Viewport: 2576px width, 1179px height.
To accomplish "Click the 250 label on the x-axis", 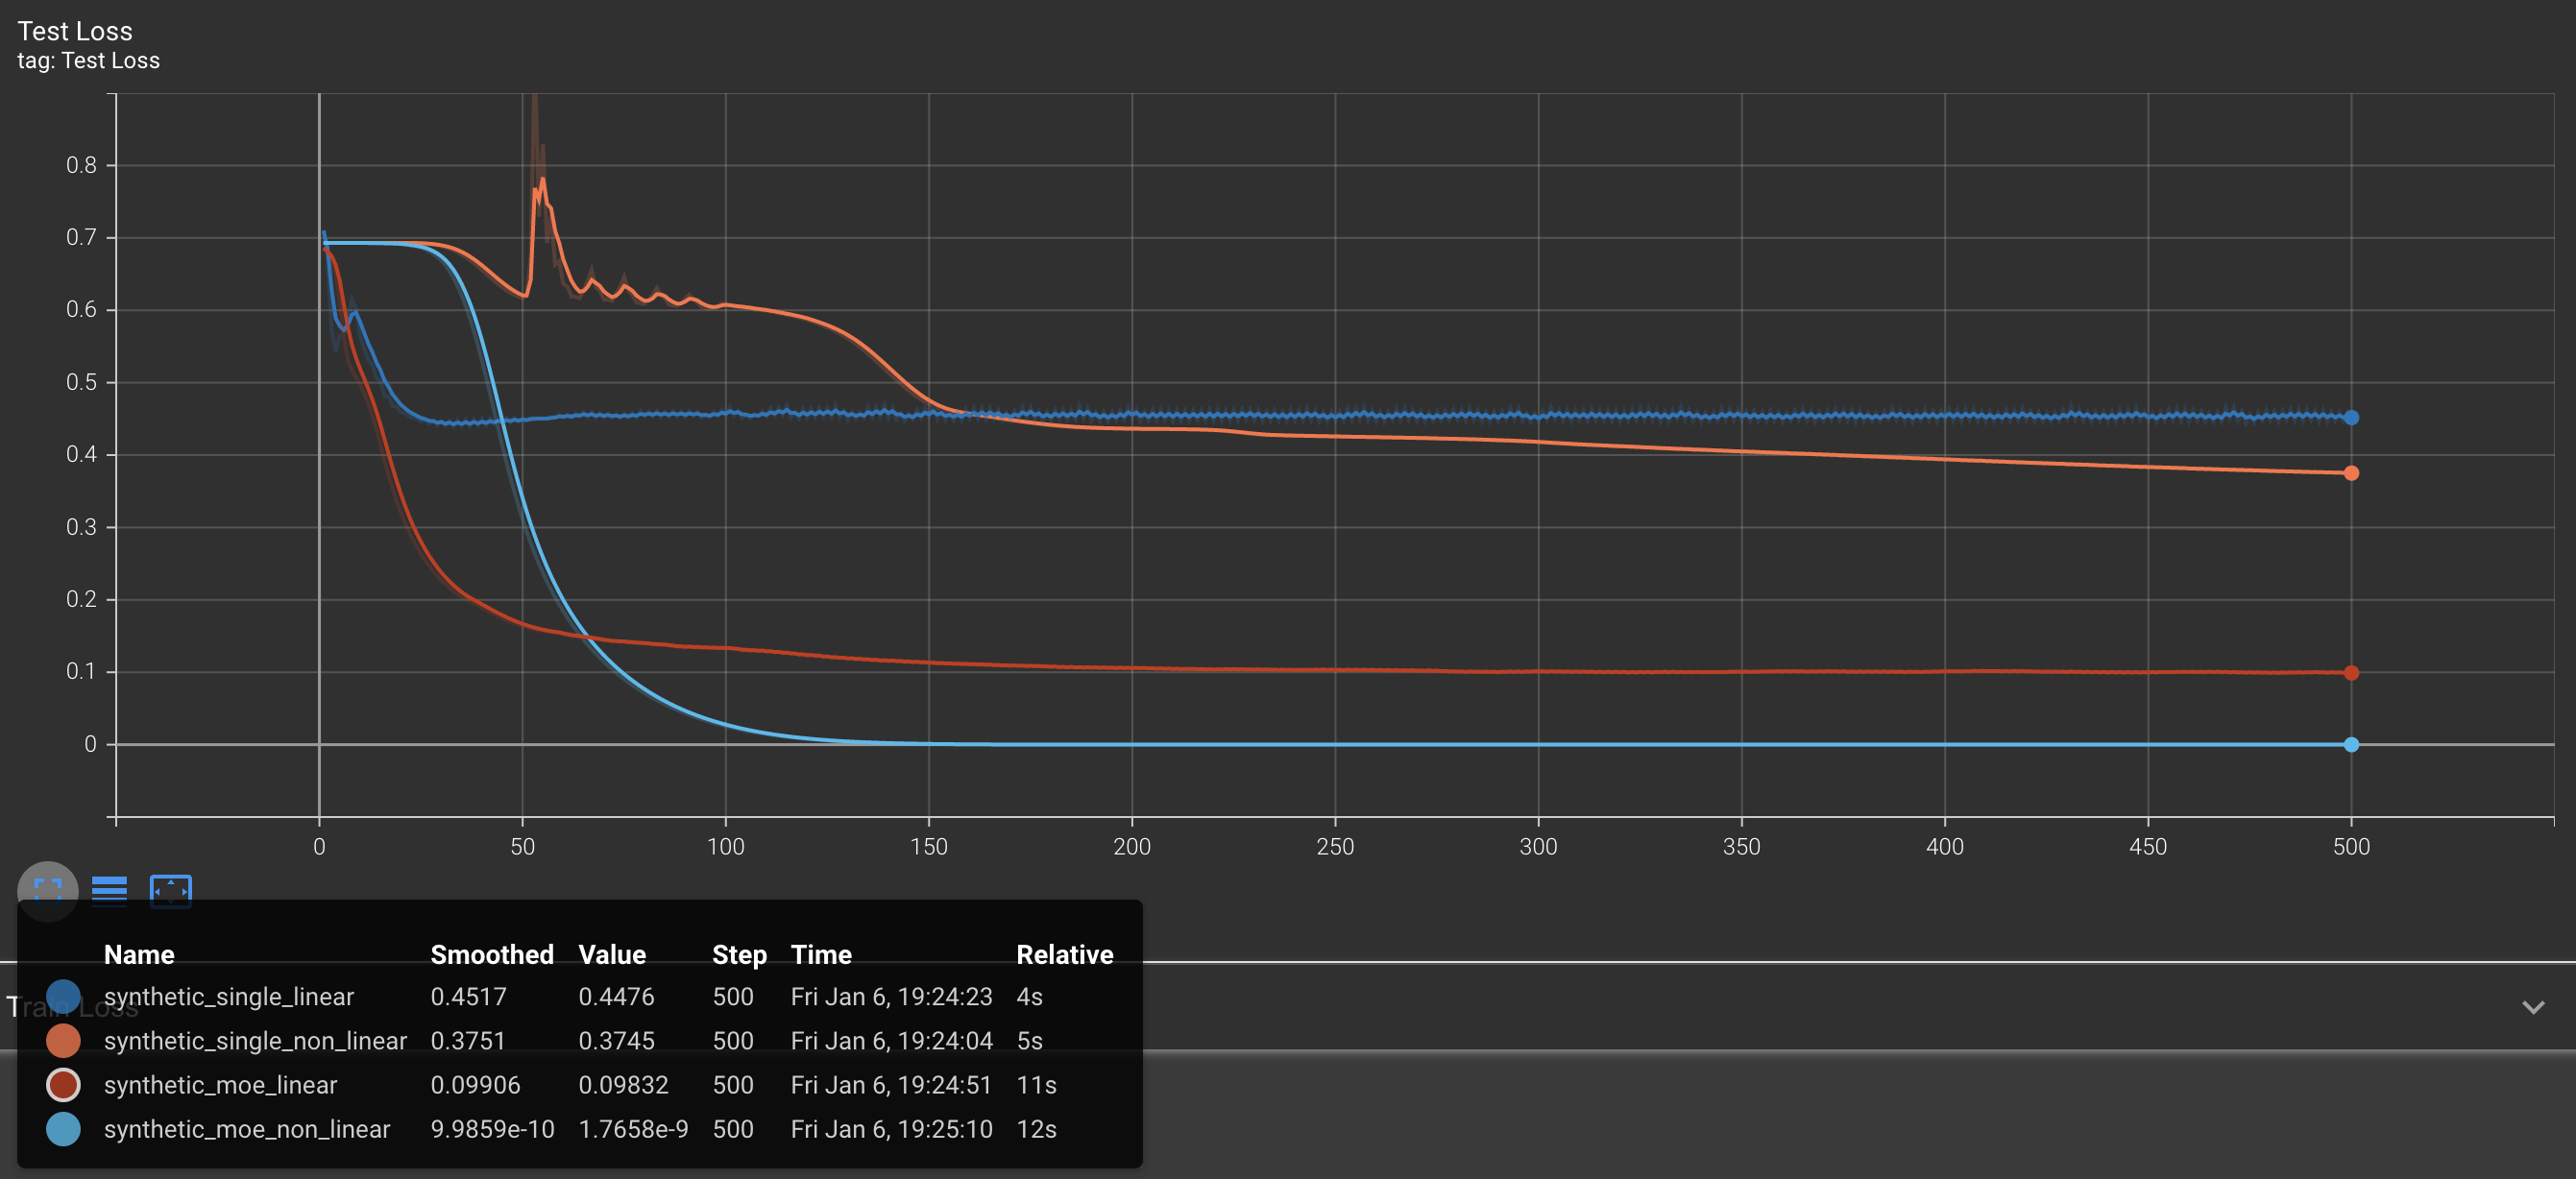I will pyautogui.click(x=1334, y=846).
